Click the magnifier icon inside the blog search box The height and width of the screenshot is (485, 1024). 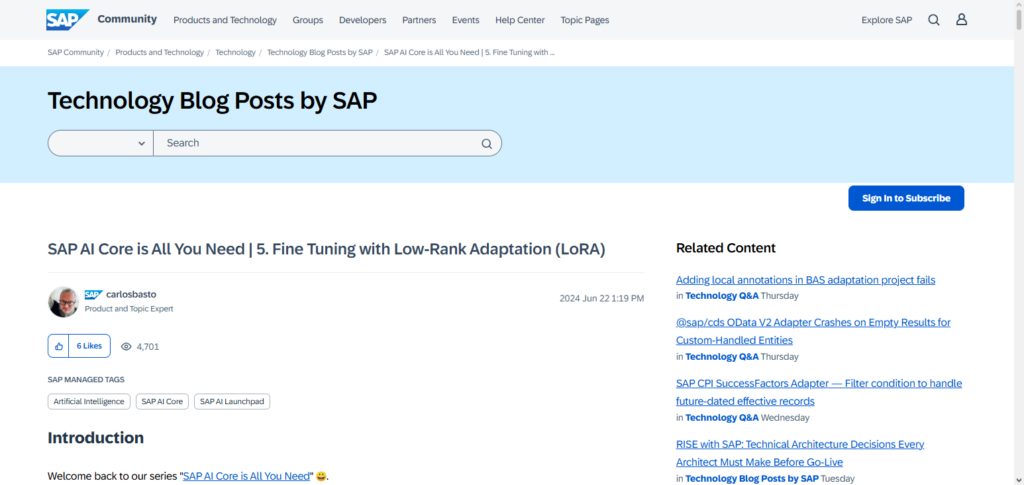(x=487, y=144)
